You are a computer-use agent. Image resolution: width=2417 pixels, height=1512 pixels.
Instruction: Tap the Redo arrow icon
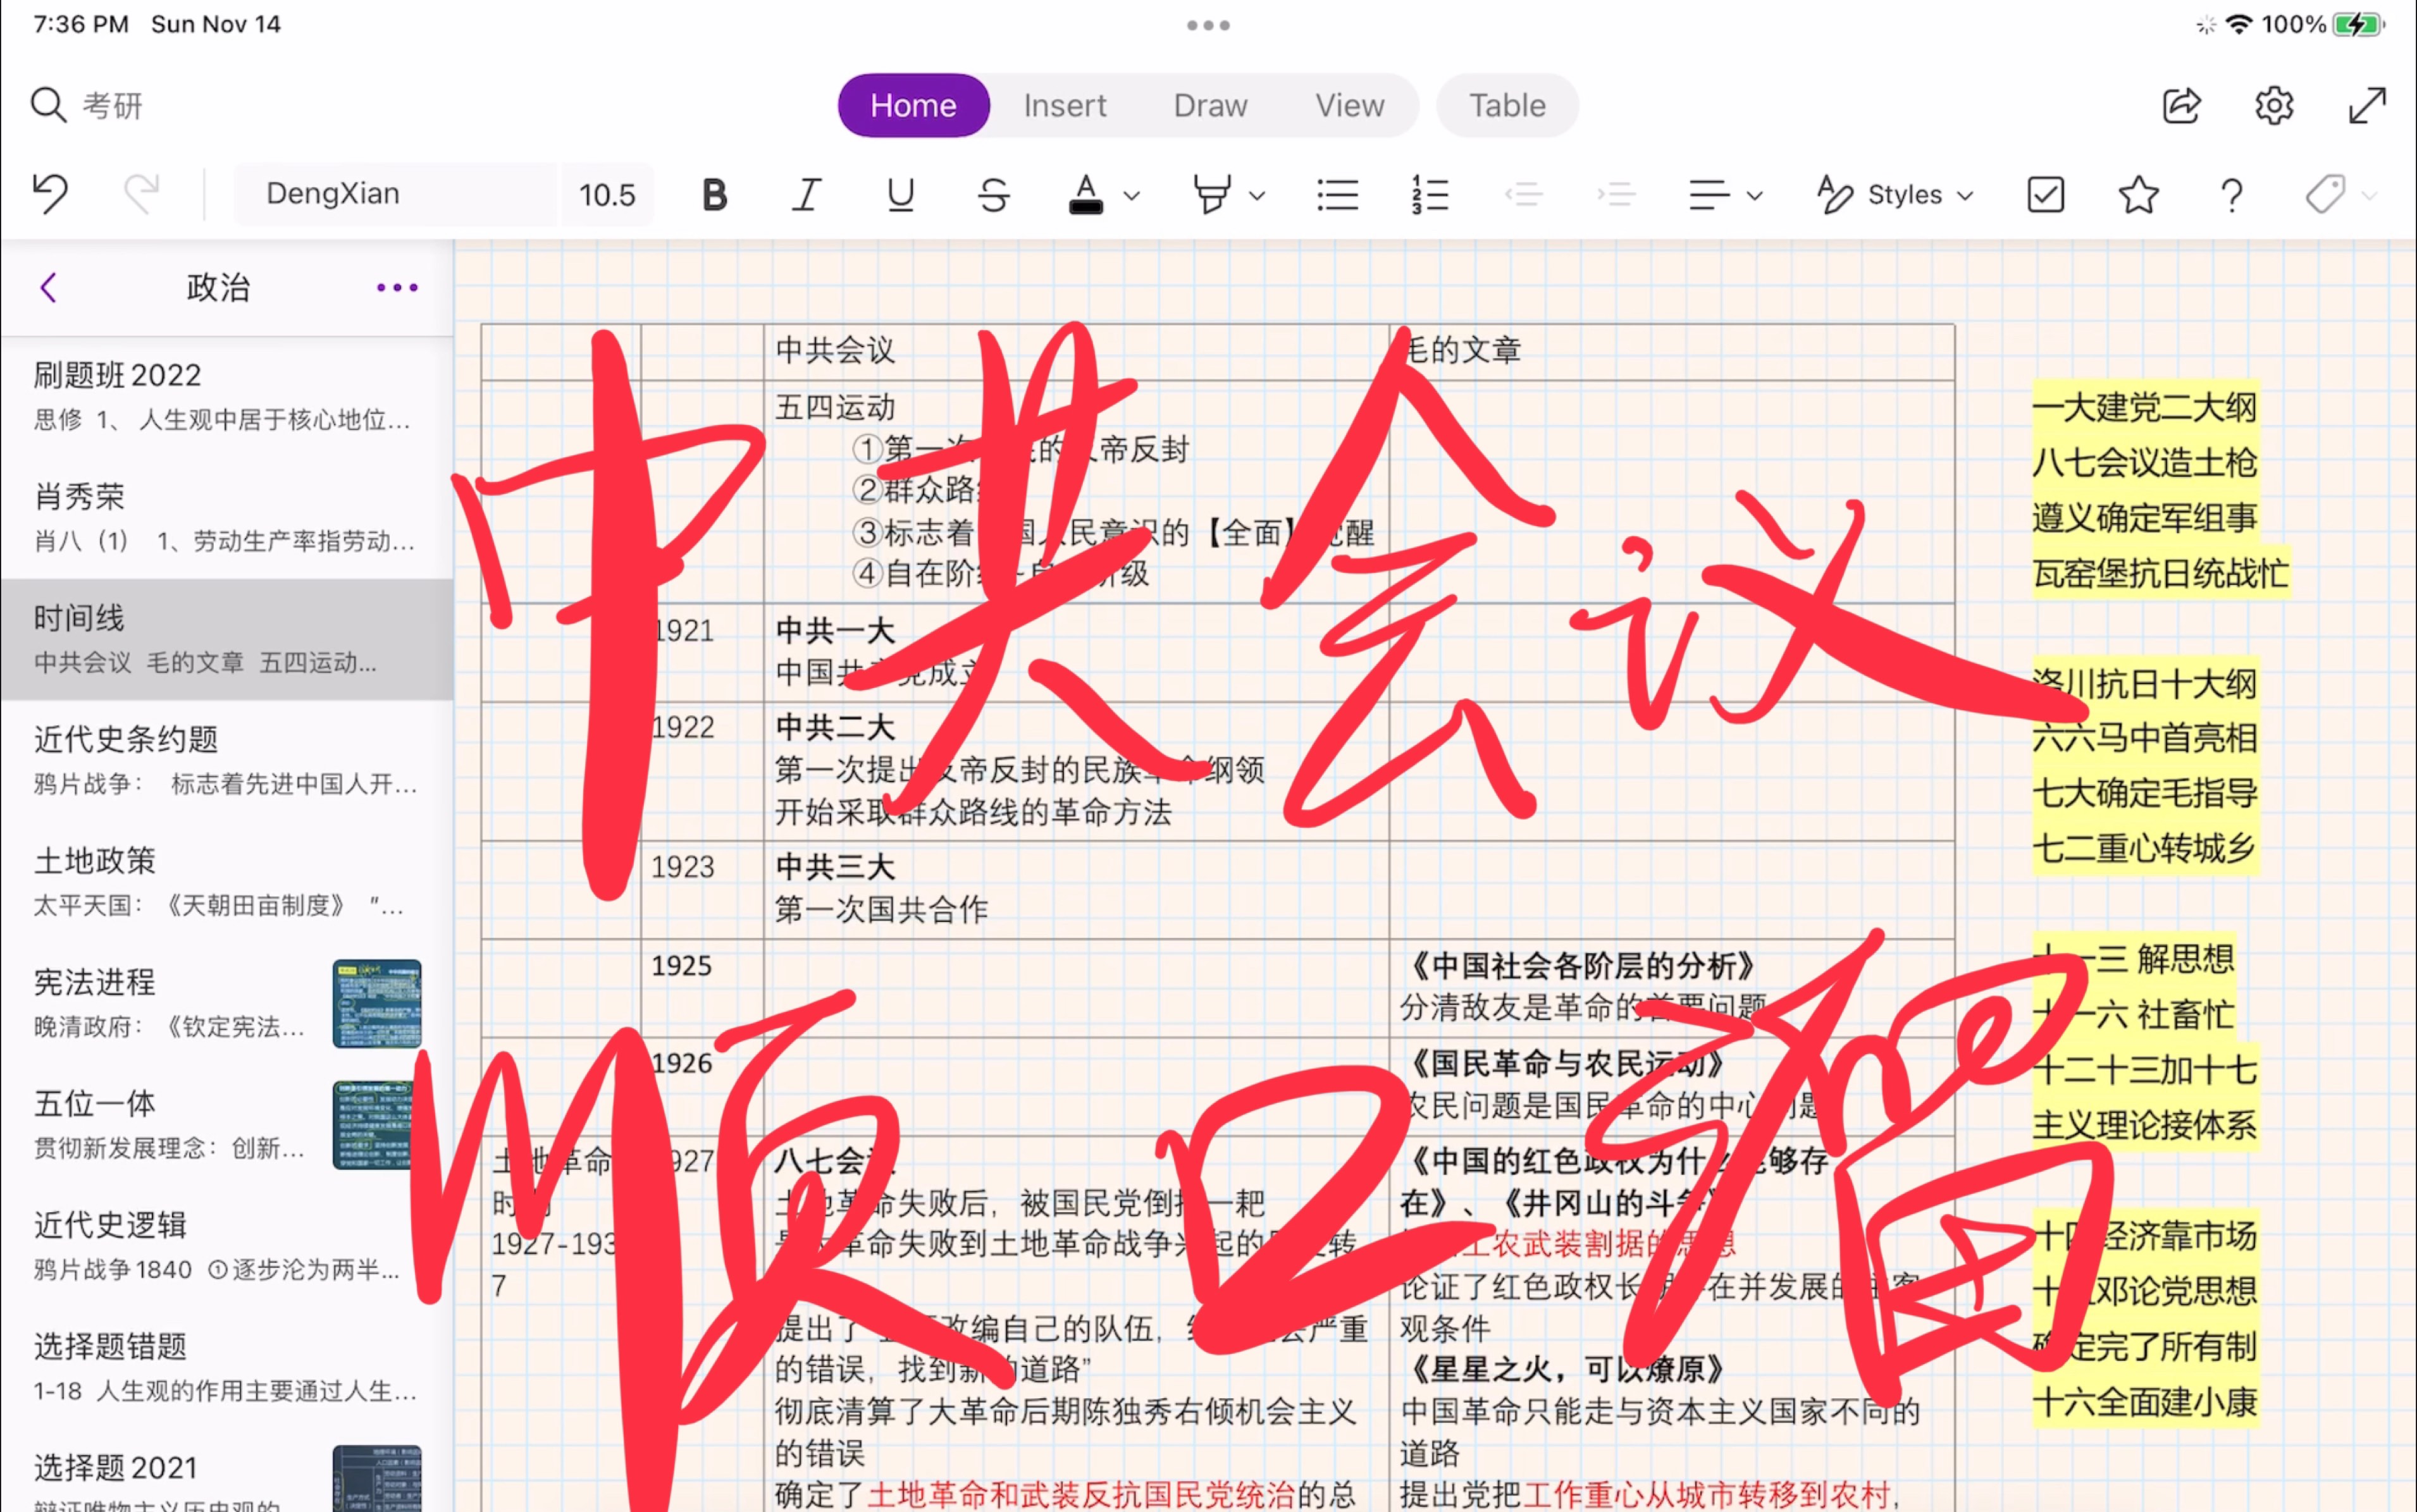tap(141, 194)
